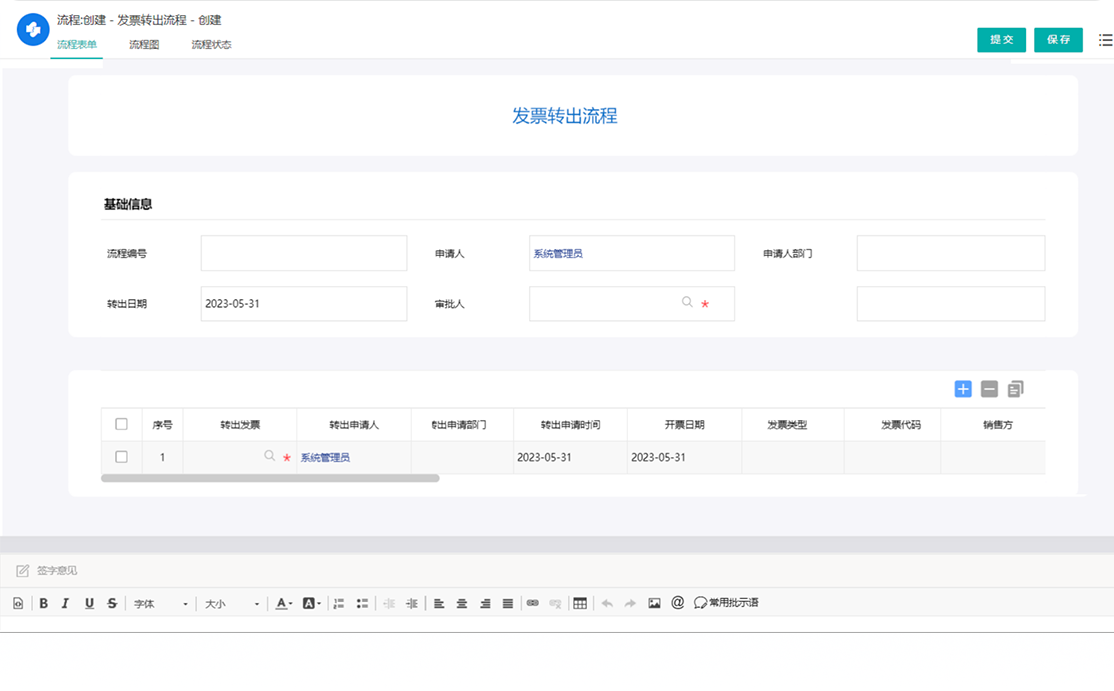Check the checkbox for table row 1
Viewport: 1114px width, 691px height.
coord(122,455)
